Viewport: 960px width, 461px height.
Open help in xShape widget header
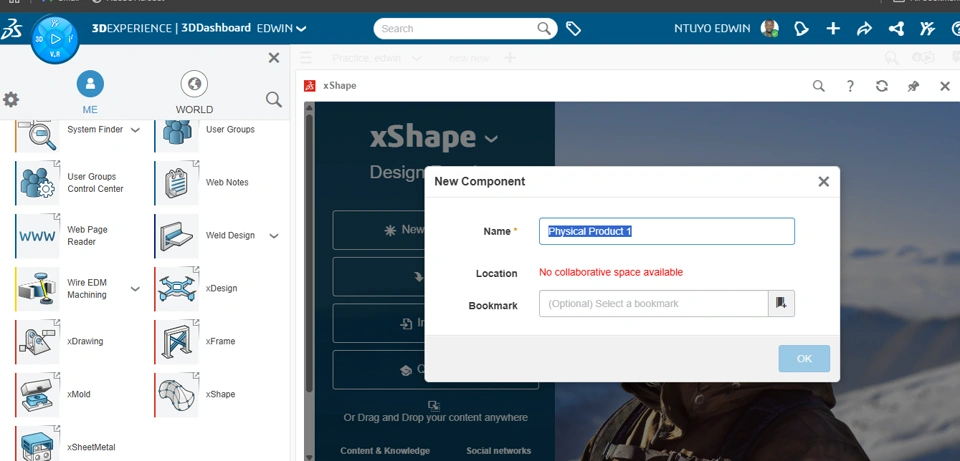tap(850, 86)
